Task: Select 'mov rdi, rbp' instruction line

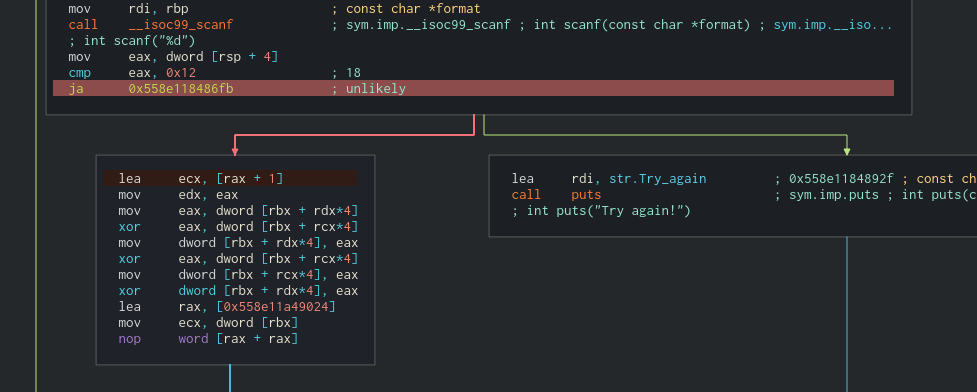Action: click(128, 9)
